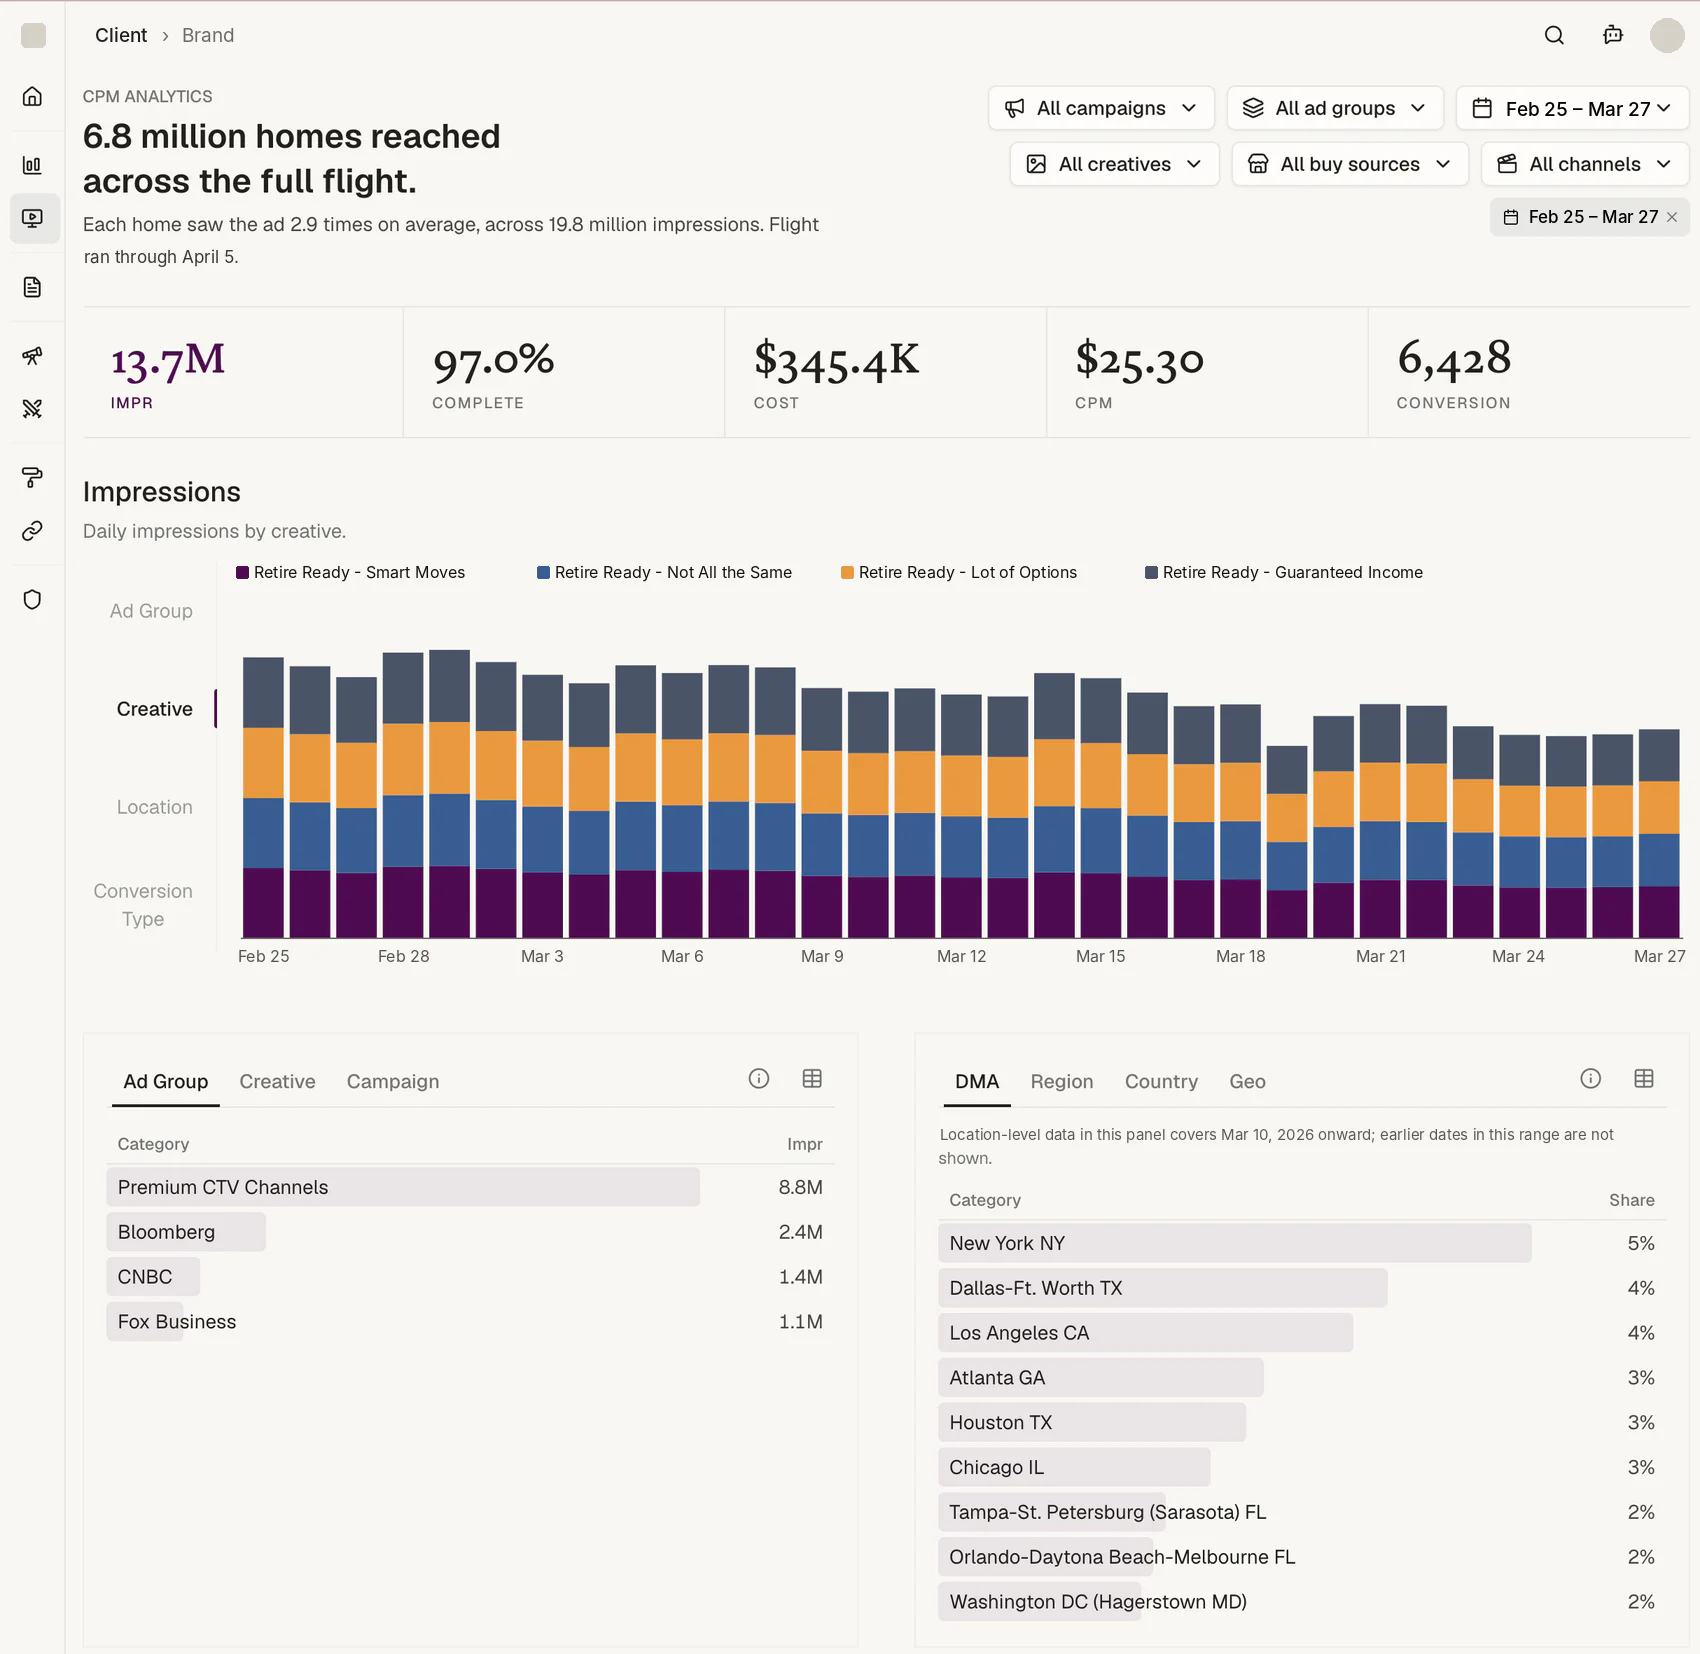Switch to the Region tab
Screen dimensions: 1700x1654
pos(1062,1081)
